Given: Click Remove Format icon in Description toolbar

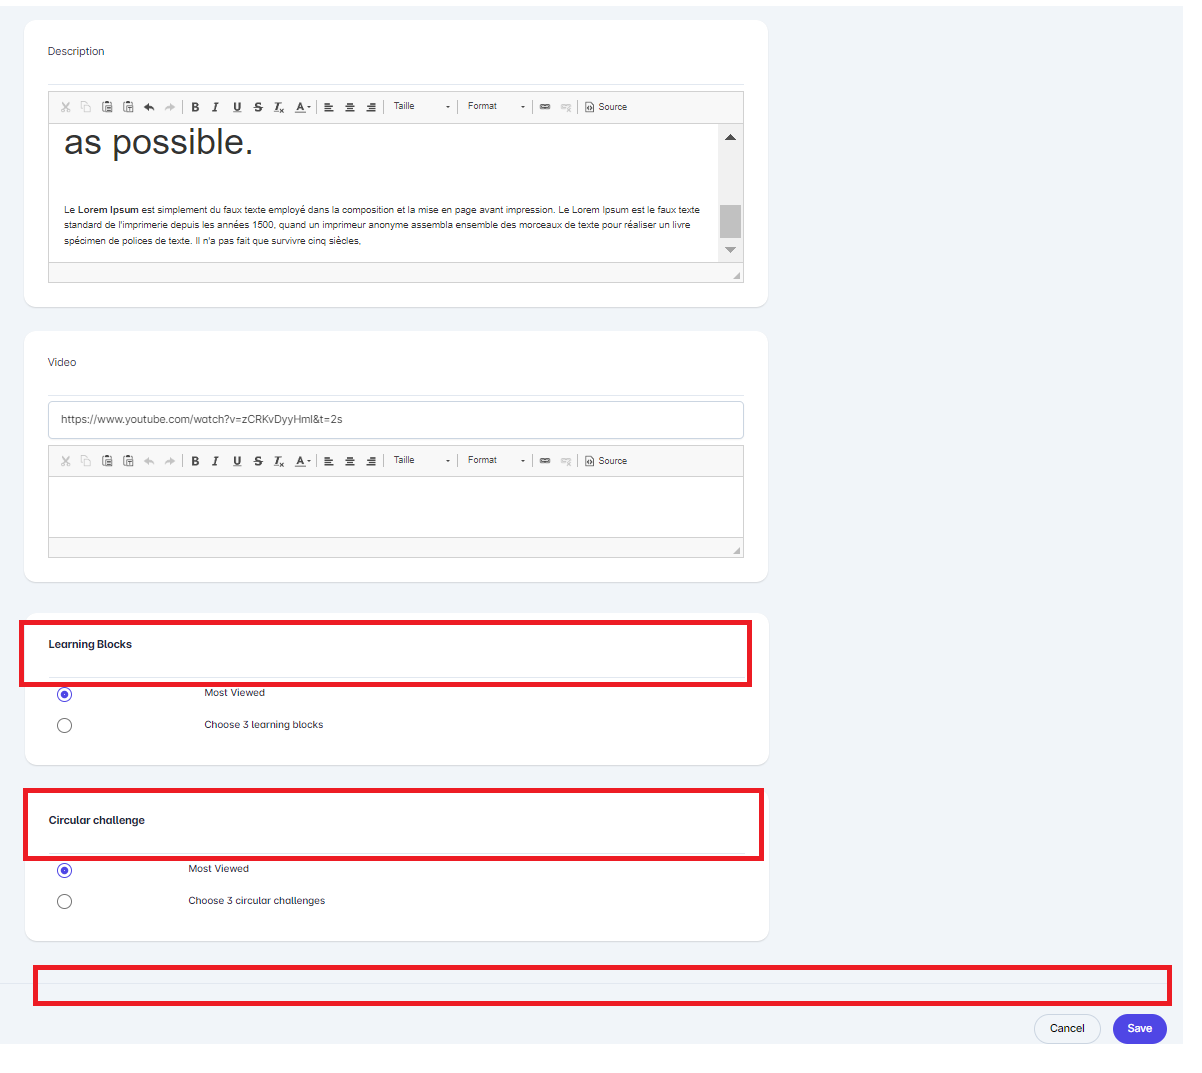Looking at the screenshot, I should point(279,107).
